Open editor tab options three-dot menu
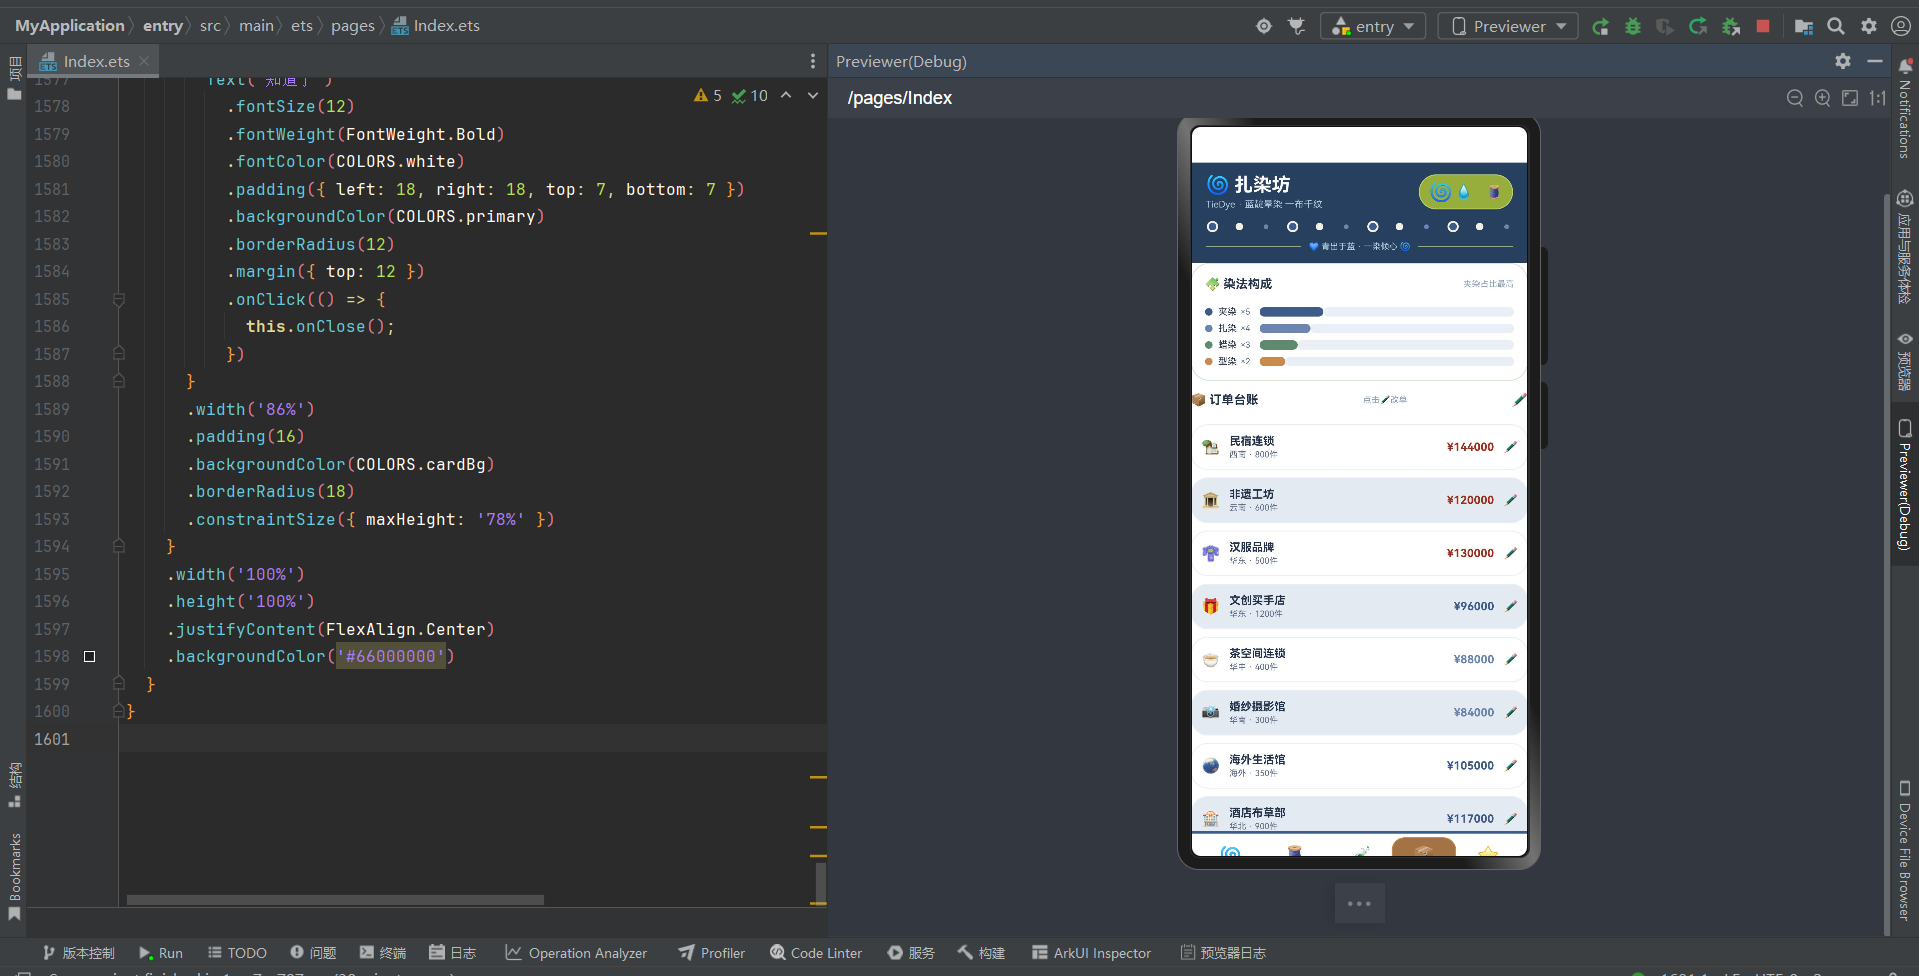 [813, 61]
